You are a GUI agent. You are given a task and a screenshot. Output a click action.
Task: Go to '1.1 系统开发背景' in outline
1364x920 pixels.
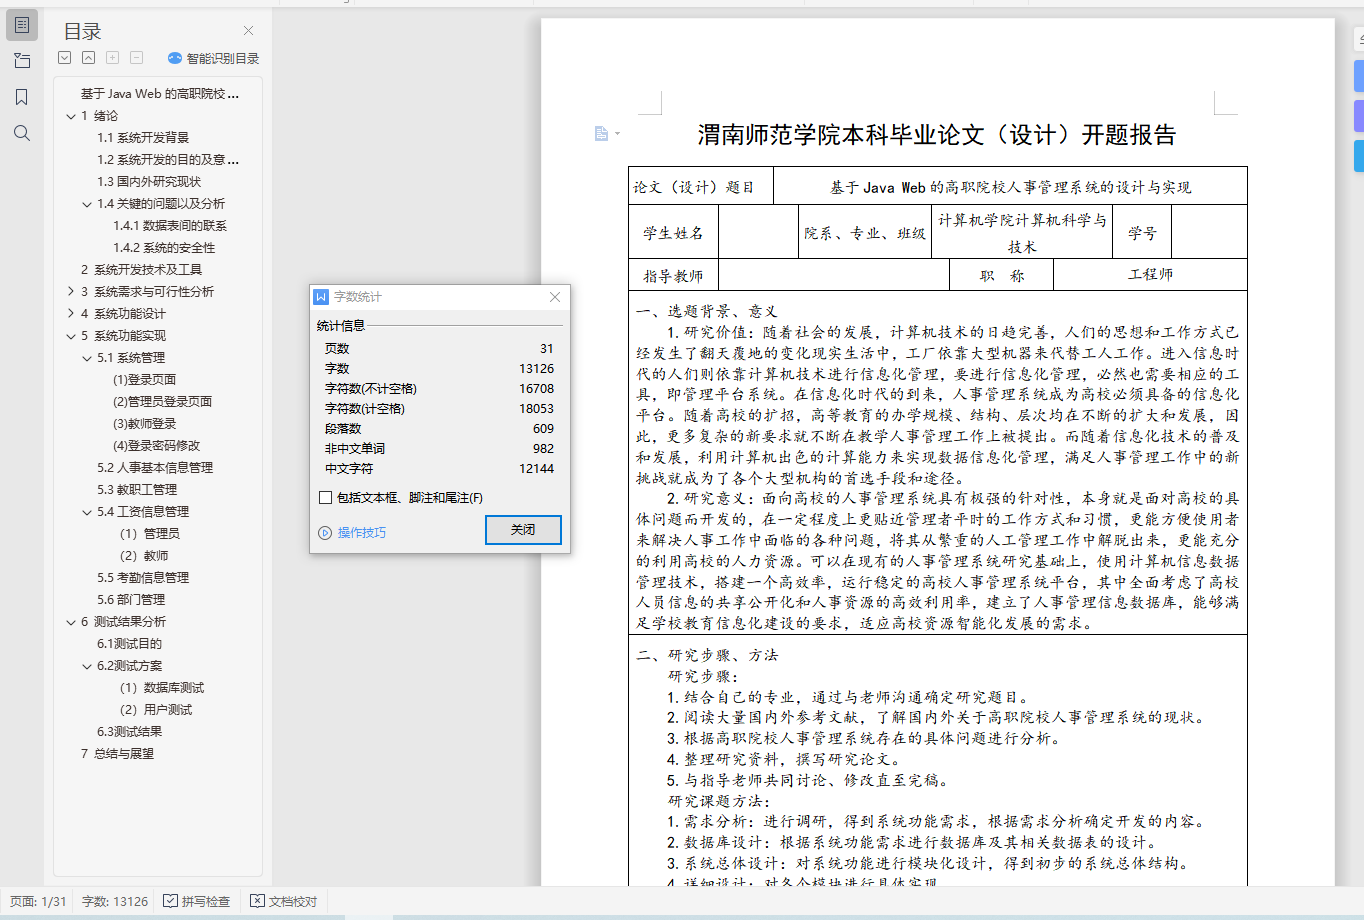pyautogui.click(x=143, y=138)
